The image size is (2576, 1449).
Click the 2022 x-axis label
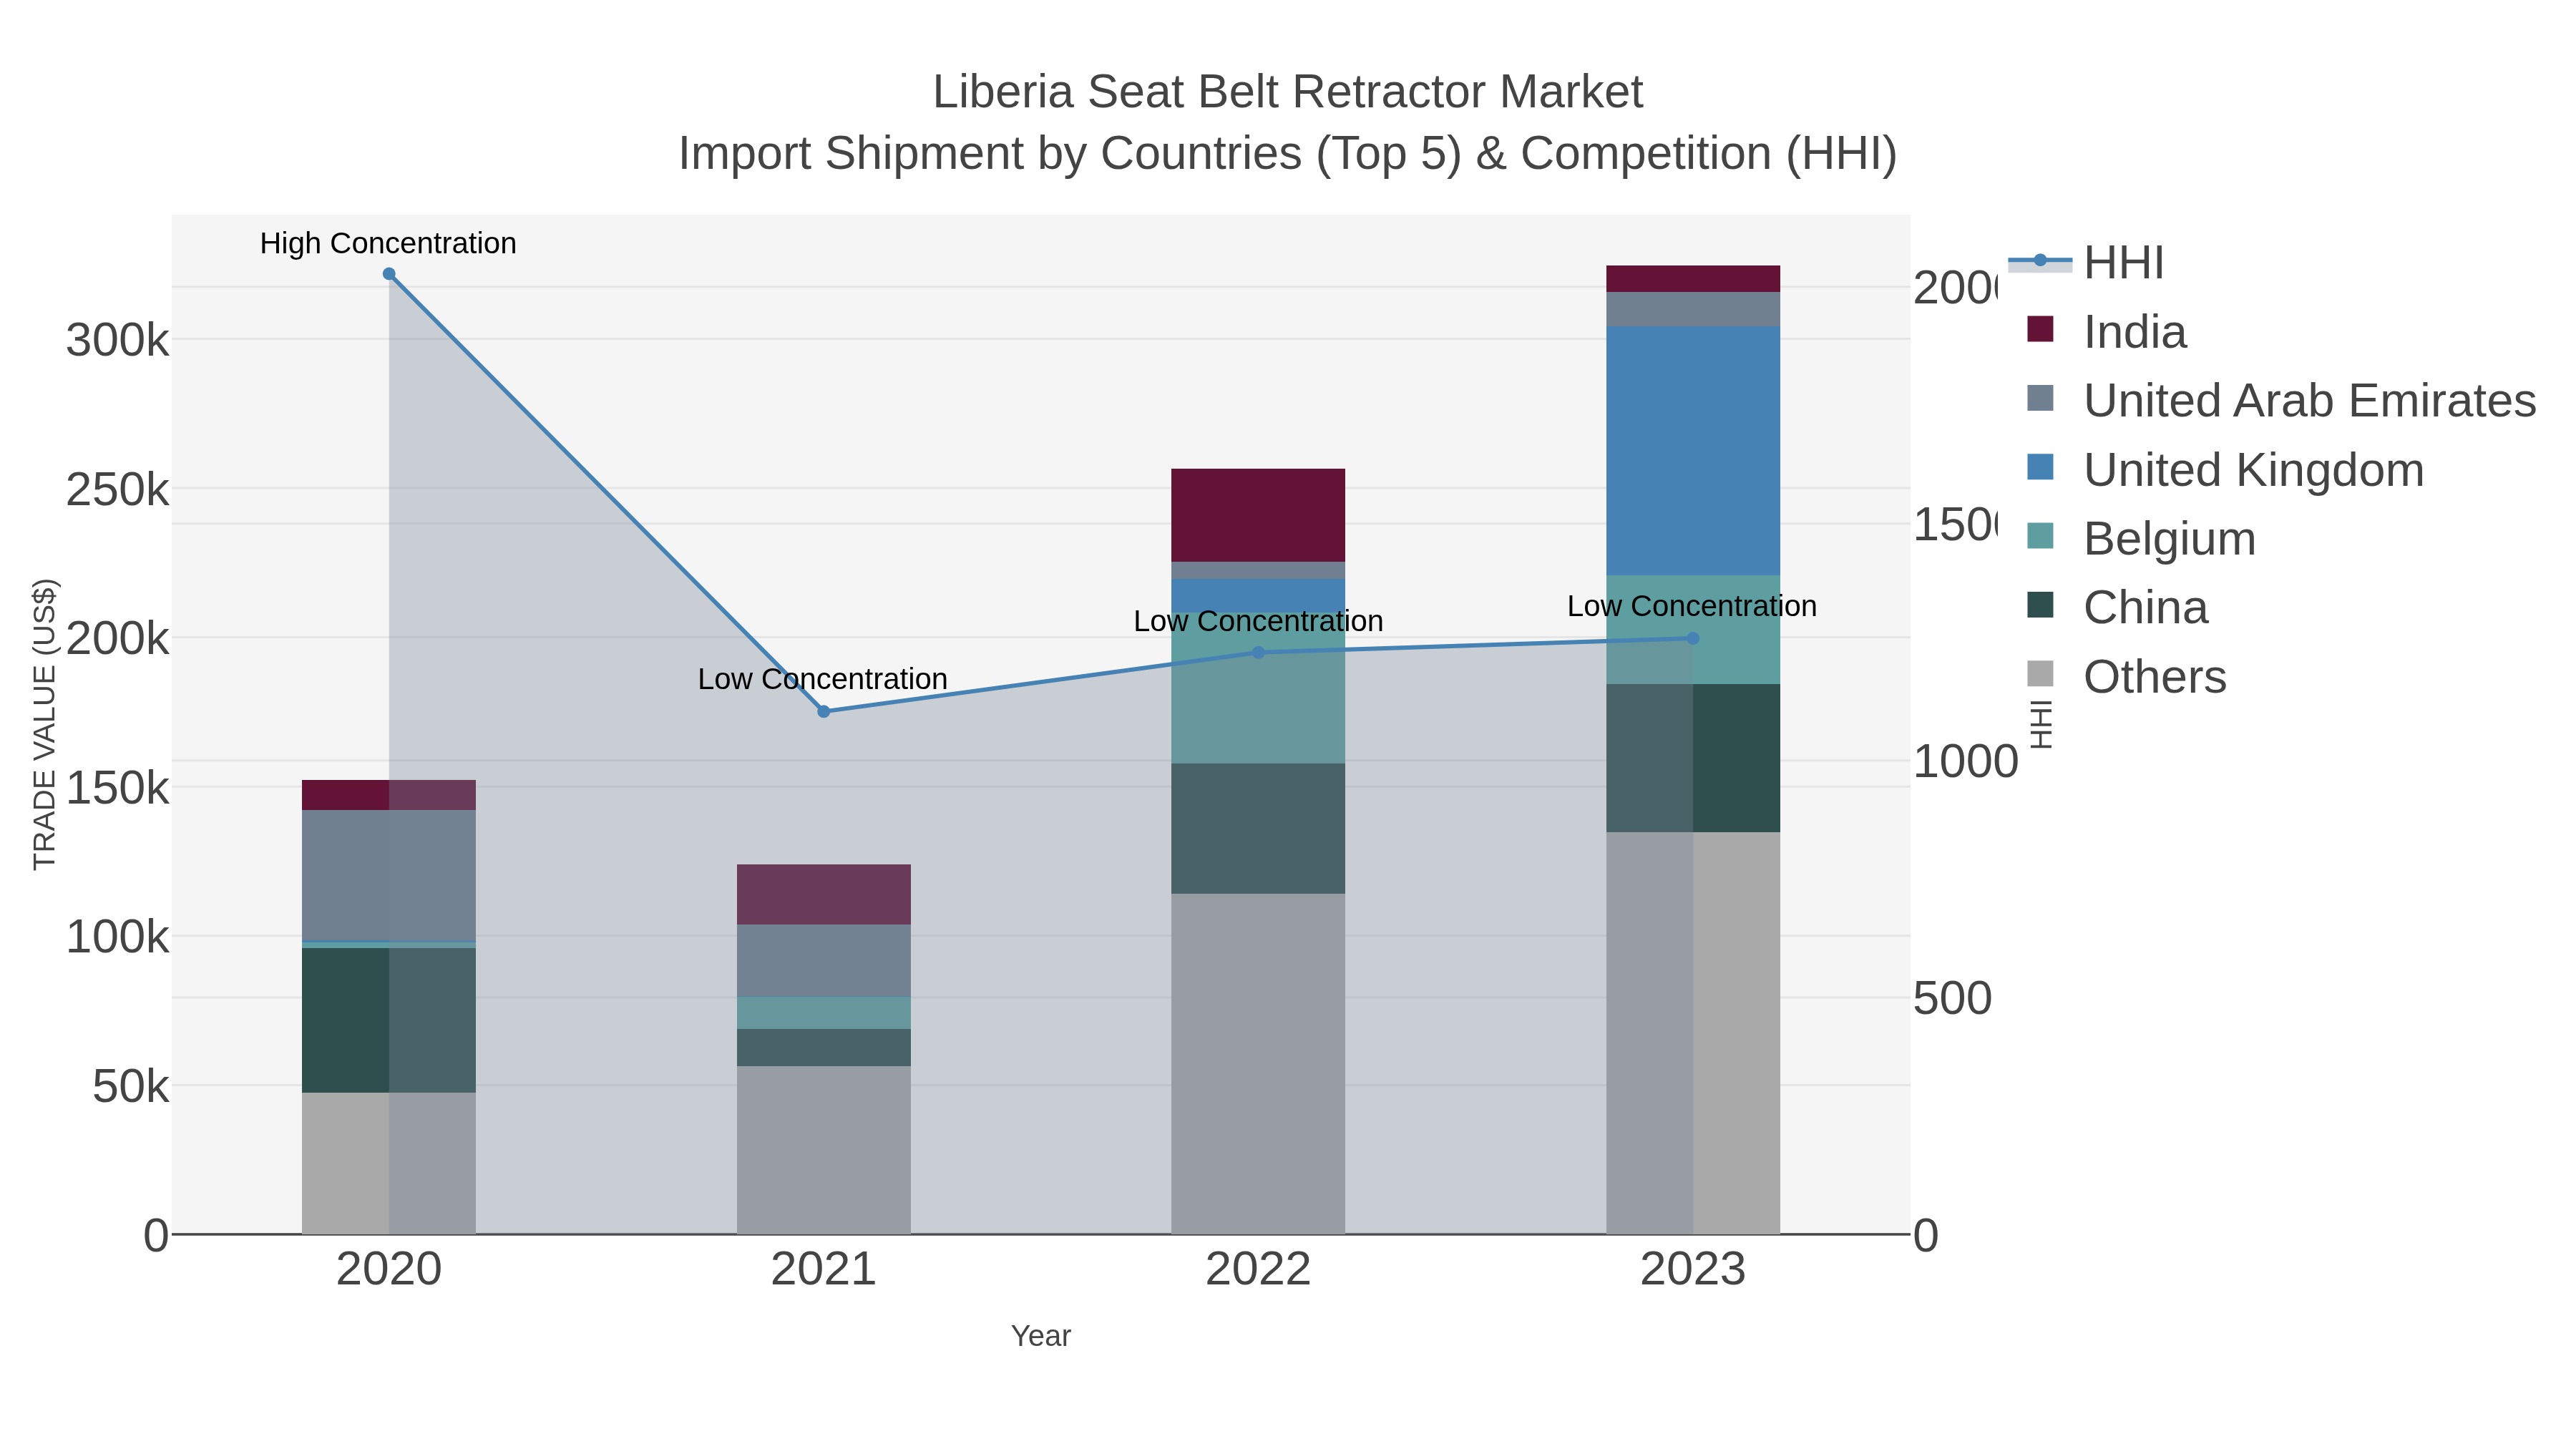click(1258, 1270)
